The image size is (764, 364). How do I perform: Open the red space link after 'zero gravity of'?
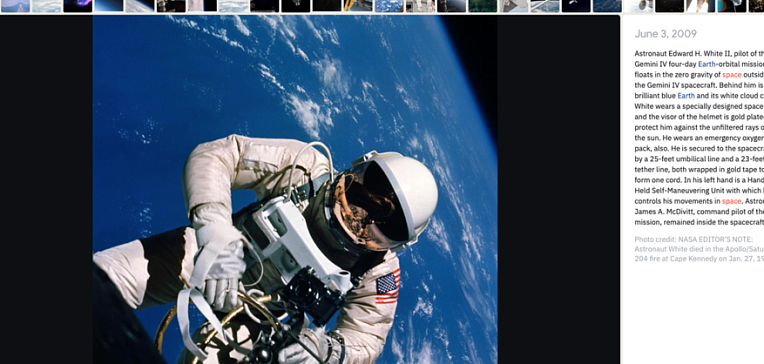(732, 75)
